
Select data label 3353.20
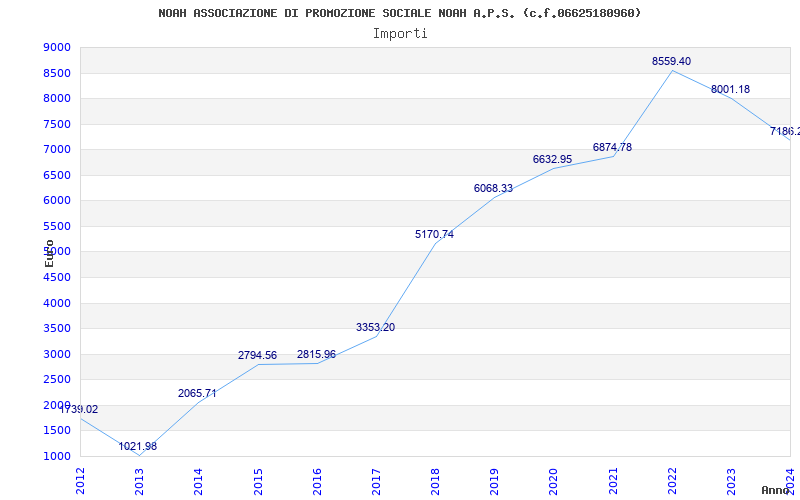click(x=376, y=327)
